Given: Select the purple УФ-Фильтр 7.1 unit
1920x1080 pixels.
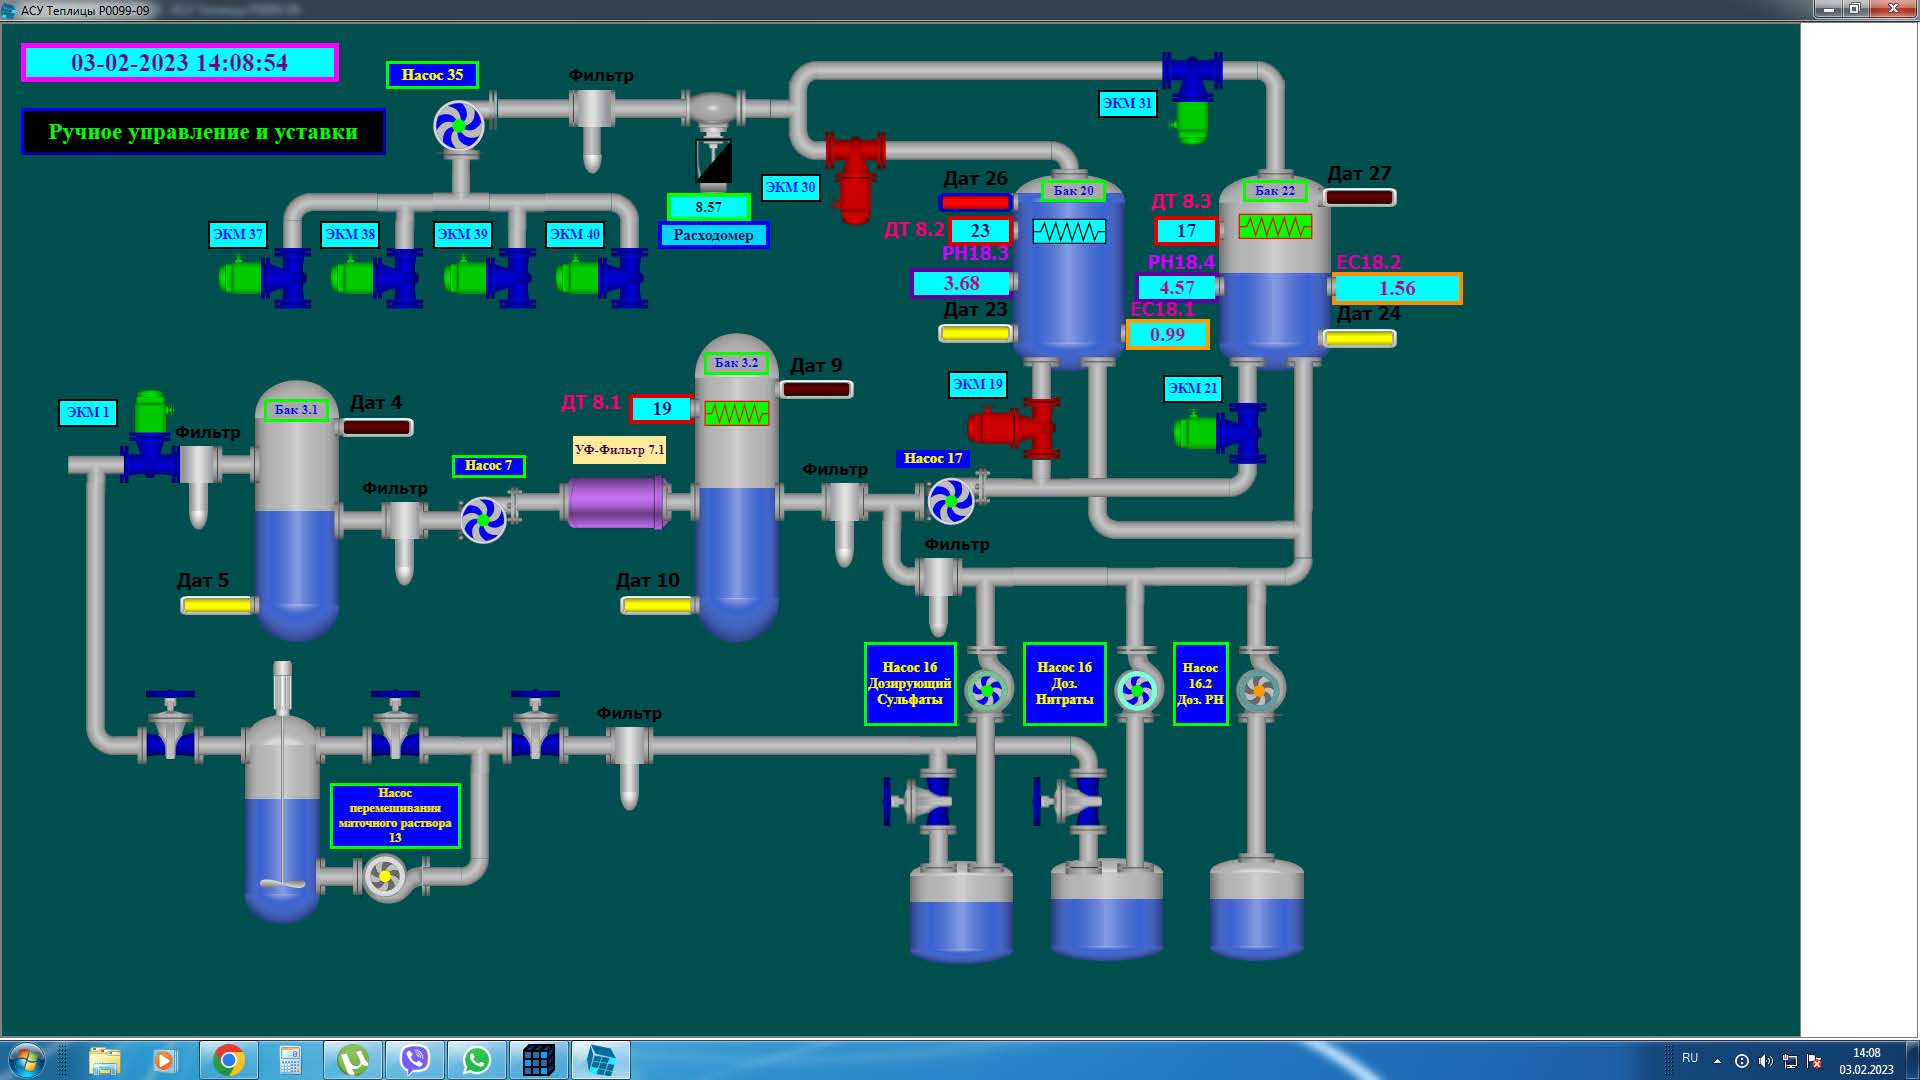Looking at the screenshot, I should pos(616,502).
